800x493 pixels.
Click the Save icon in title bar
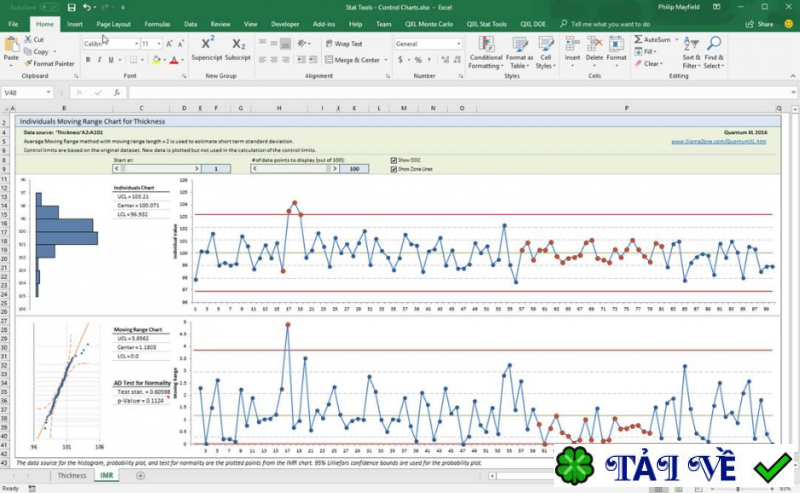pyautogui.click(x=71, y=8)
